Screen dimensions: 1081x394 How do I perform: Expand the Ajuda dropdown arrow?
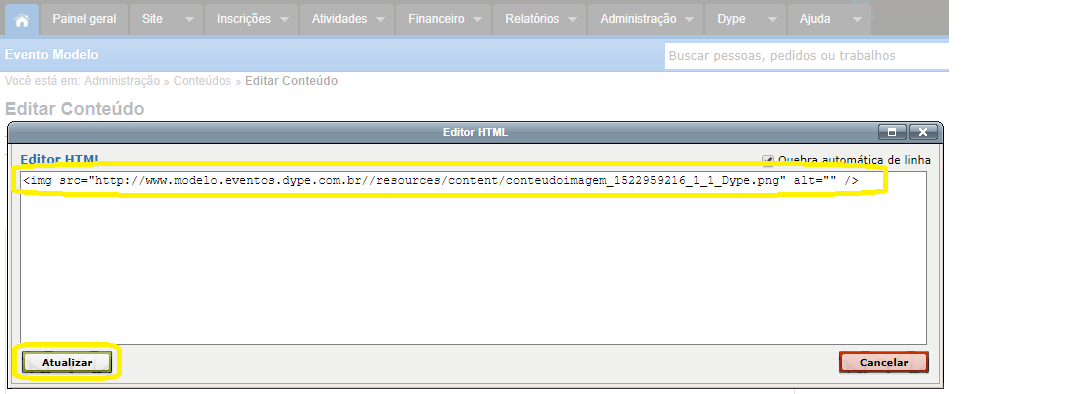tap(857, 20)
